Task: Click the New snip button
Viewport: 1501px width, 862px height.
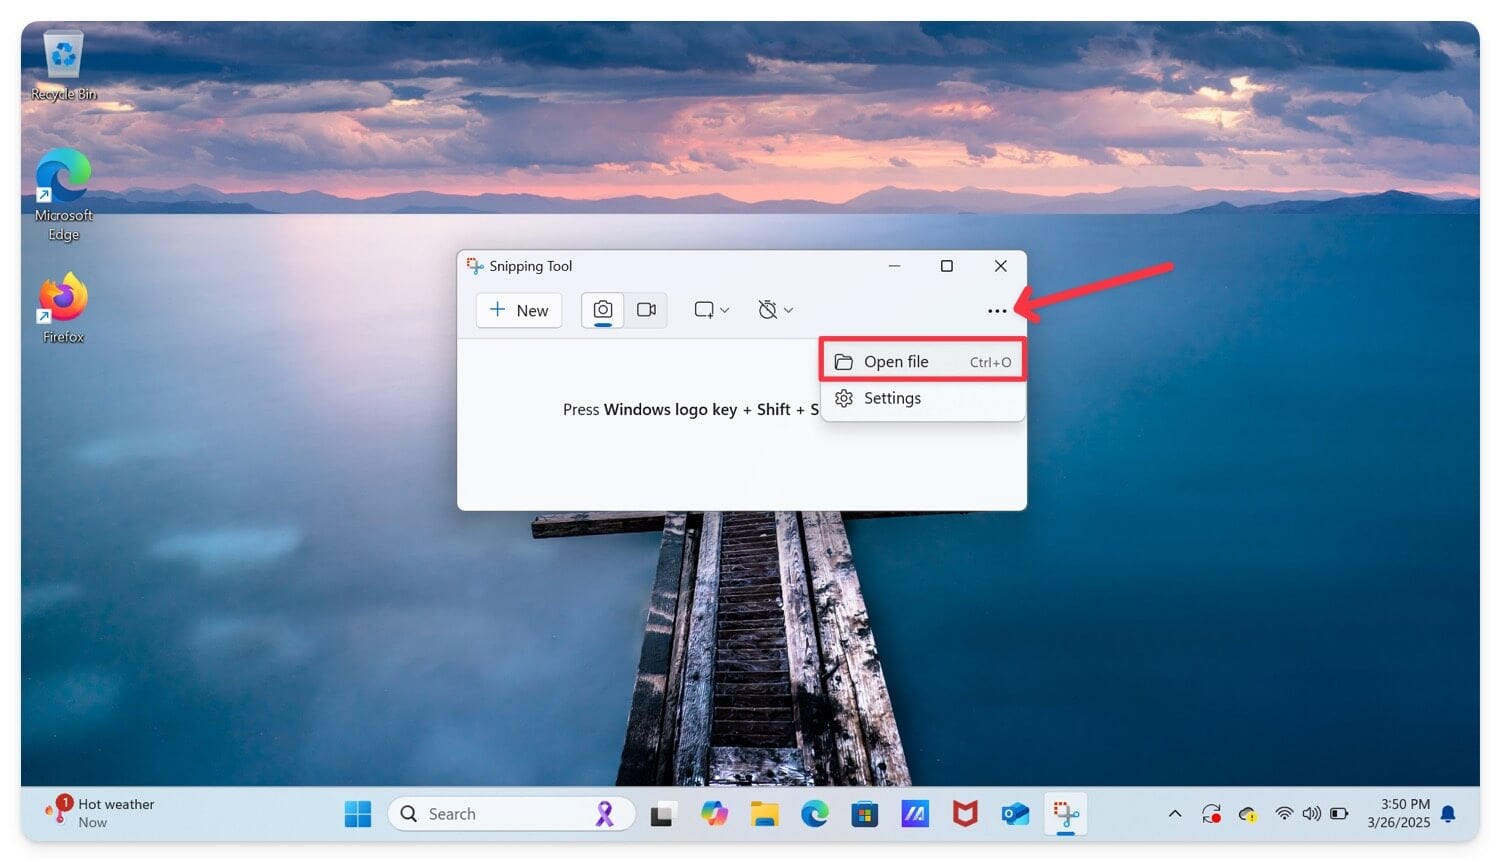Action: pos(519,310)
